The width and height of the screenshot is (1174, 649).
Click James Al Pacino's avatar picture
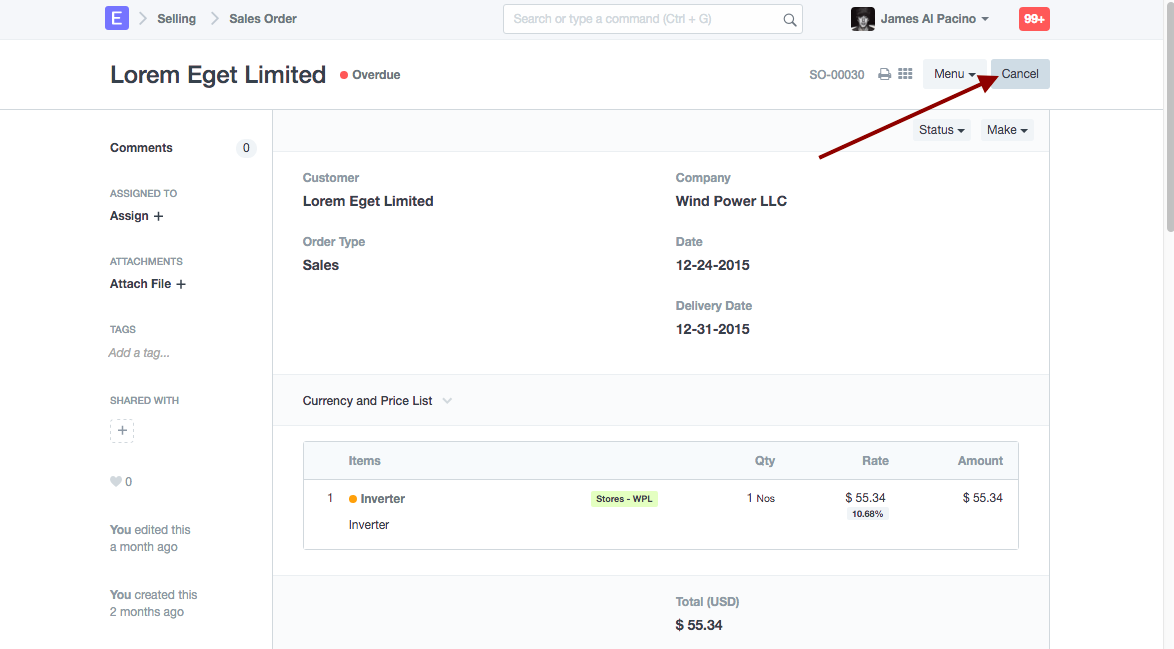(x=862, y=19)
